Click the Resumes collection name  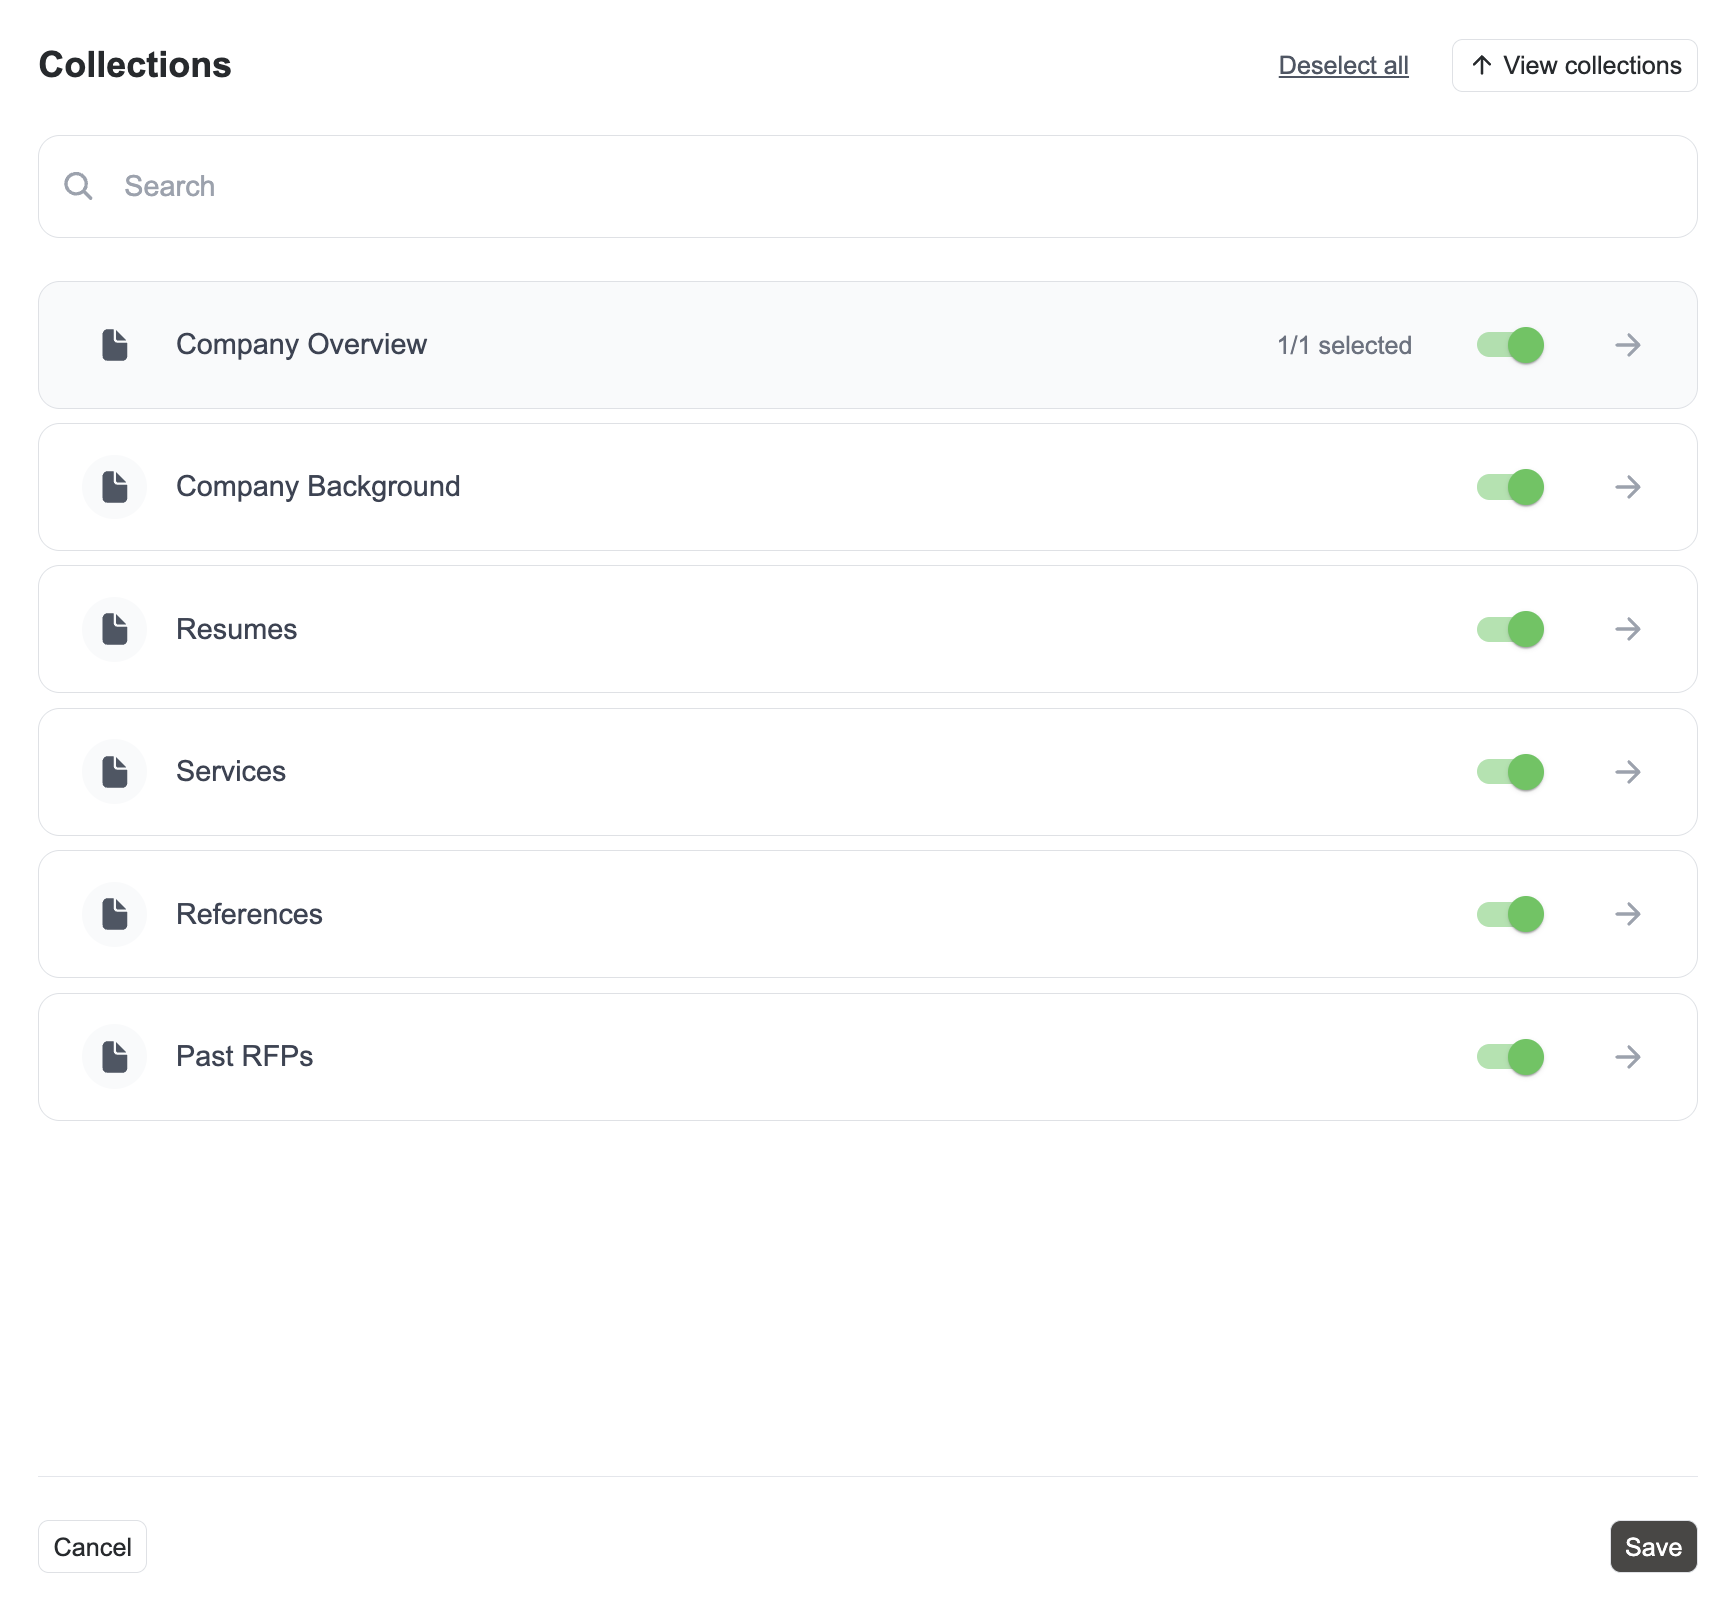(236, 629)
